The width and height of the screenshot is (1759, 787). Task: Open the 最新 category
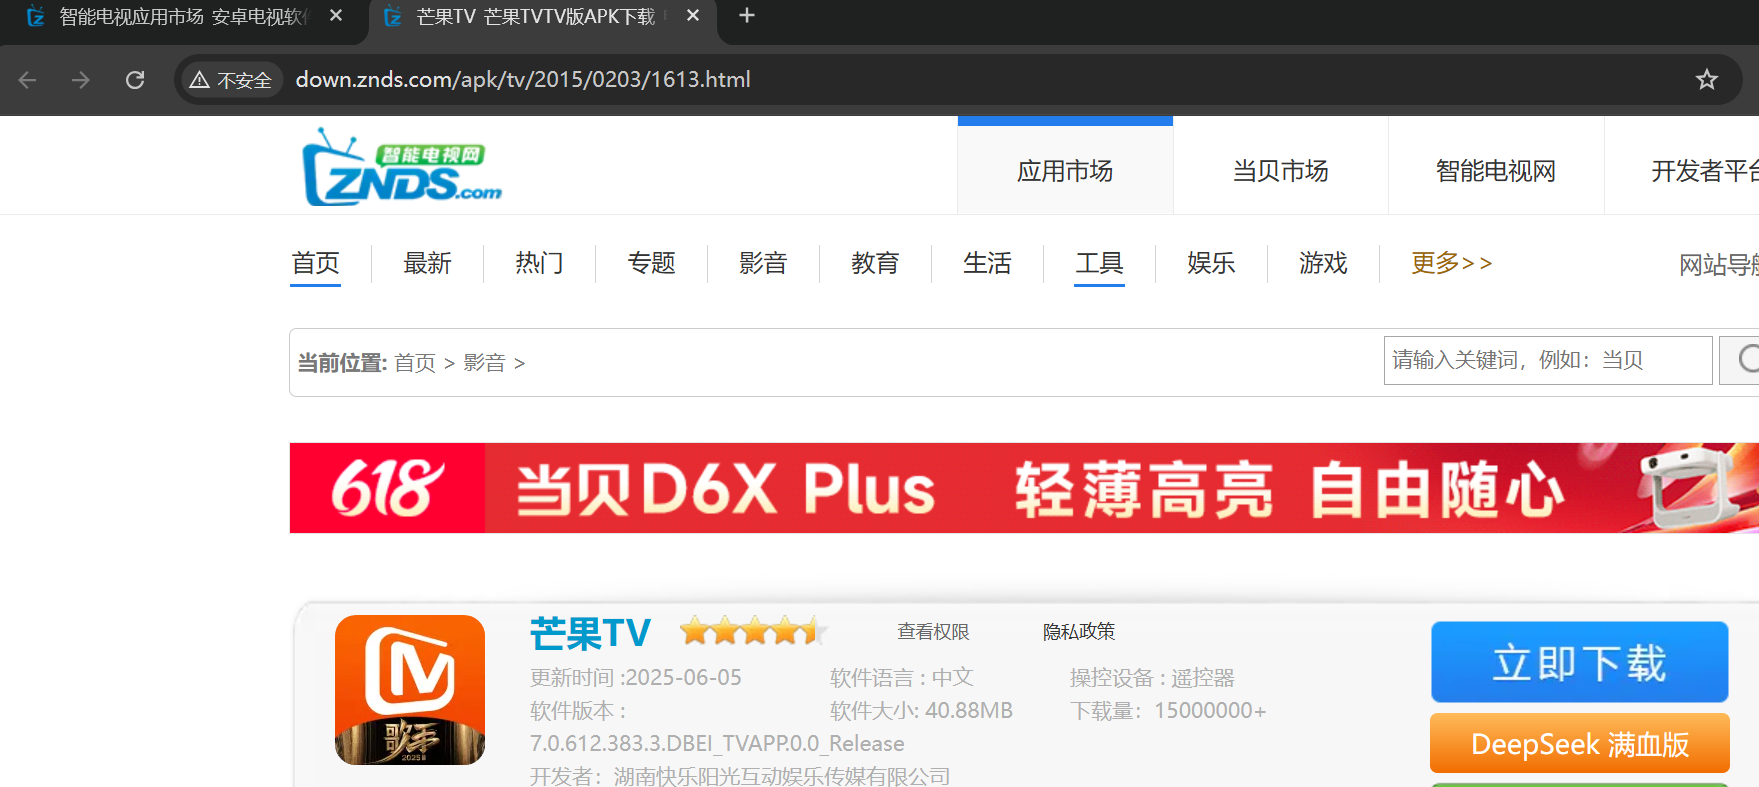click(x=427, y=263)
